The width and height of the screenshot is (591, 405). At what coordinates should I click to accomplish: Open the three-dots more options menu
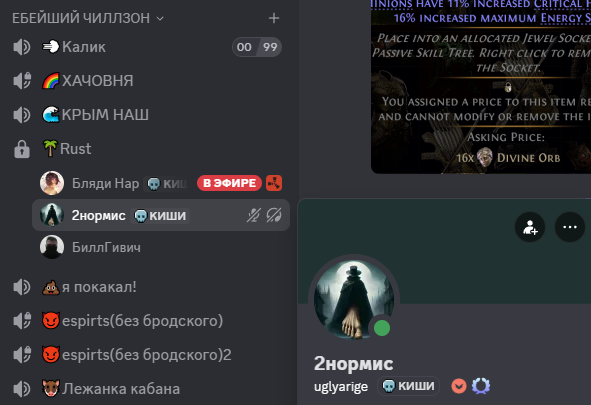point(570,227)
